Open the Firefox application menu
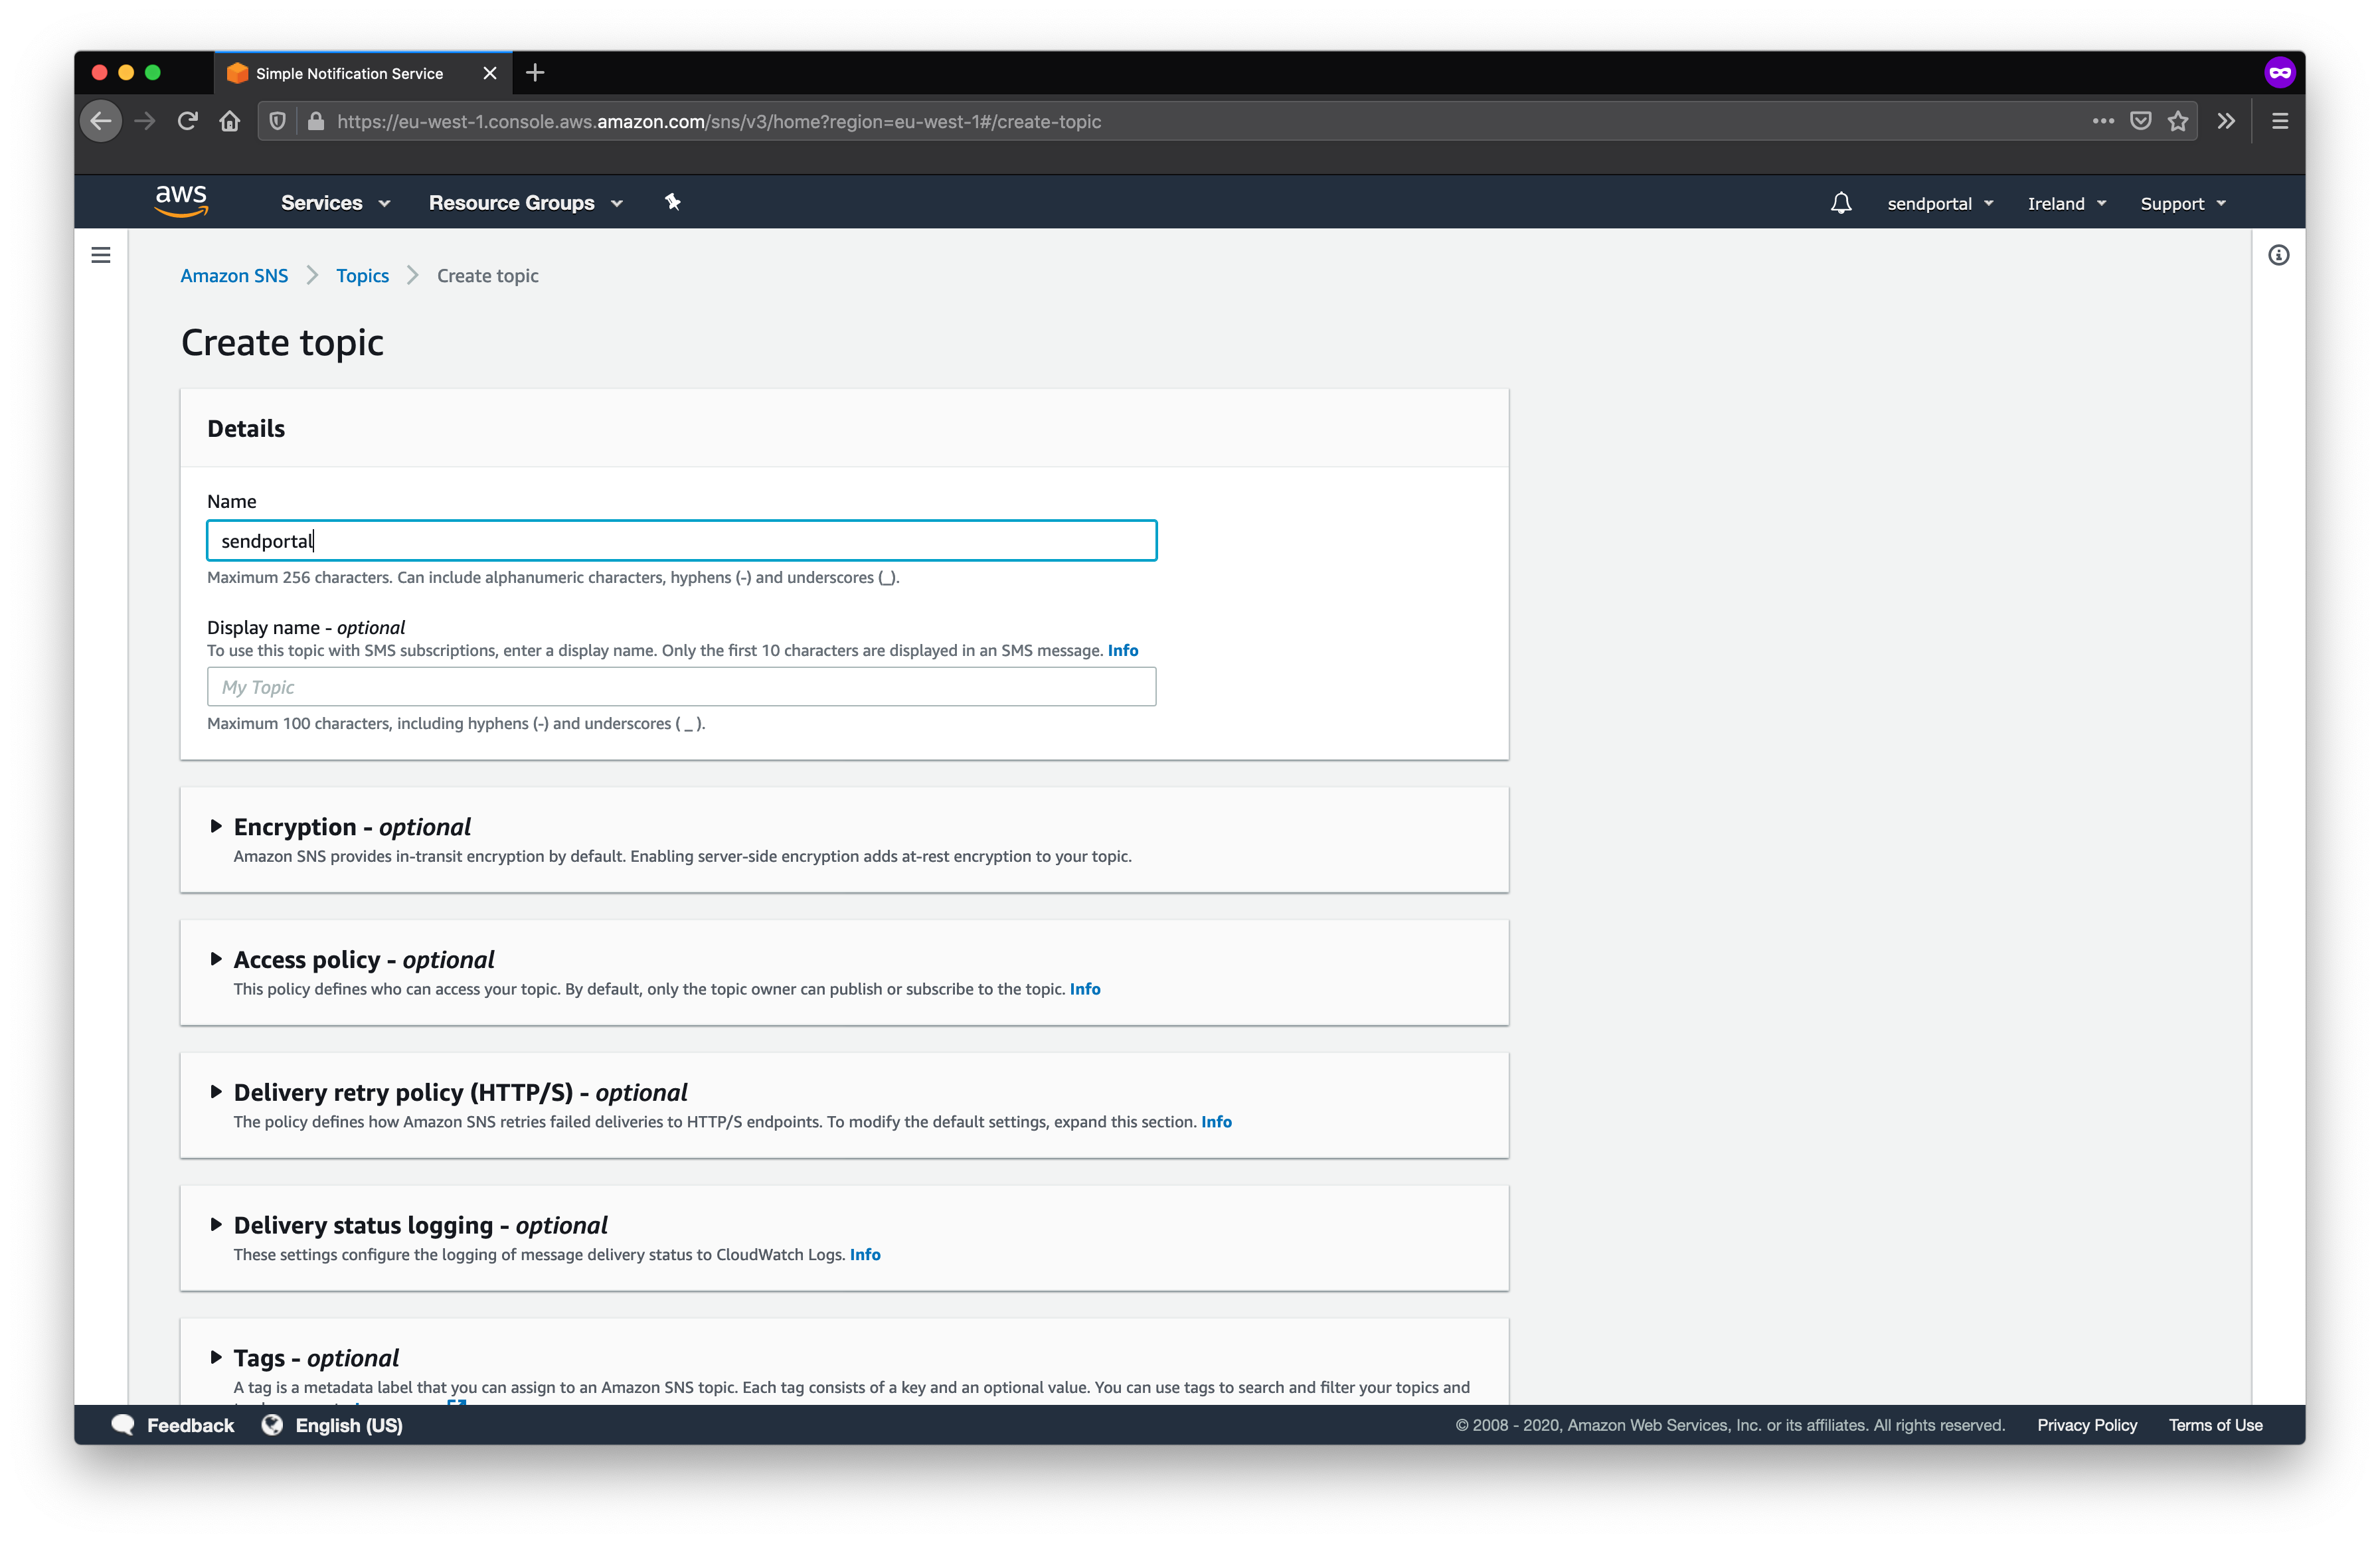Viewport: 2380px width, 1543px height. pyautogui.click(x=2280, y=121)
